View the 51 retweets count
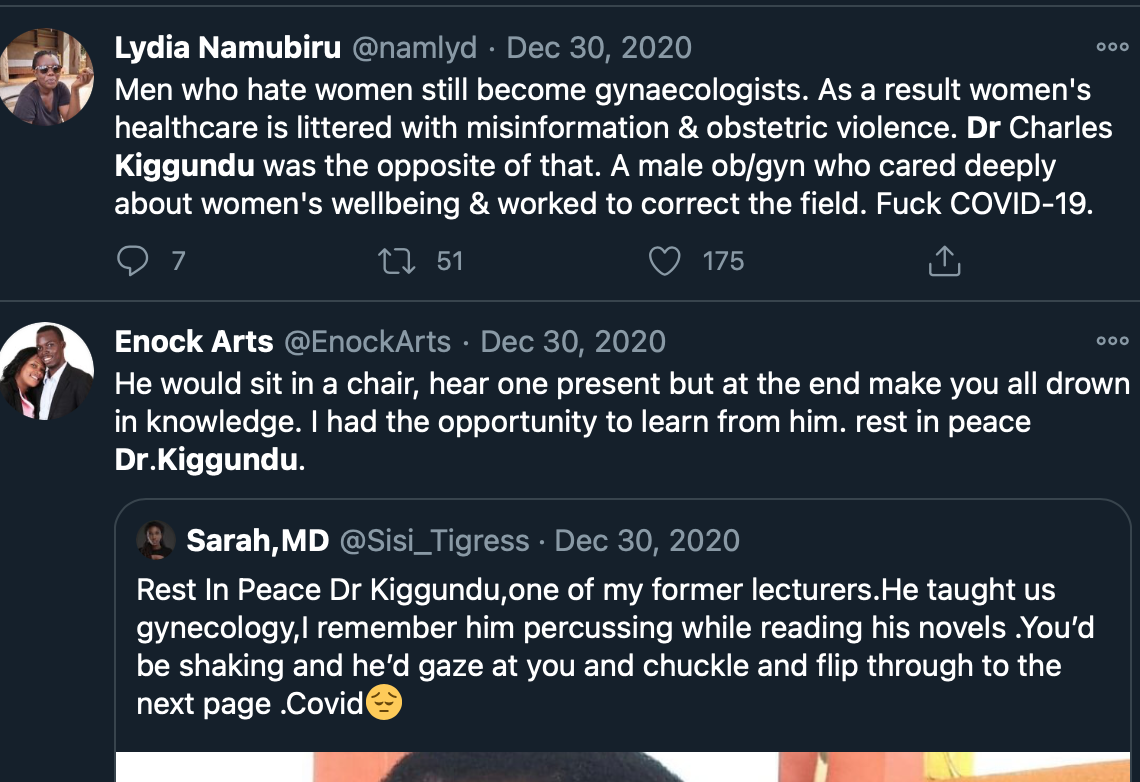The height and width of the screenshot is (782, 1140). [450, 261]
